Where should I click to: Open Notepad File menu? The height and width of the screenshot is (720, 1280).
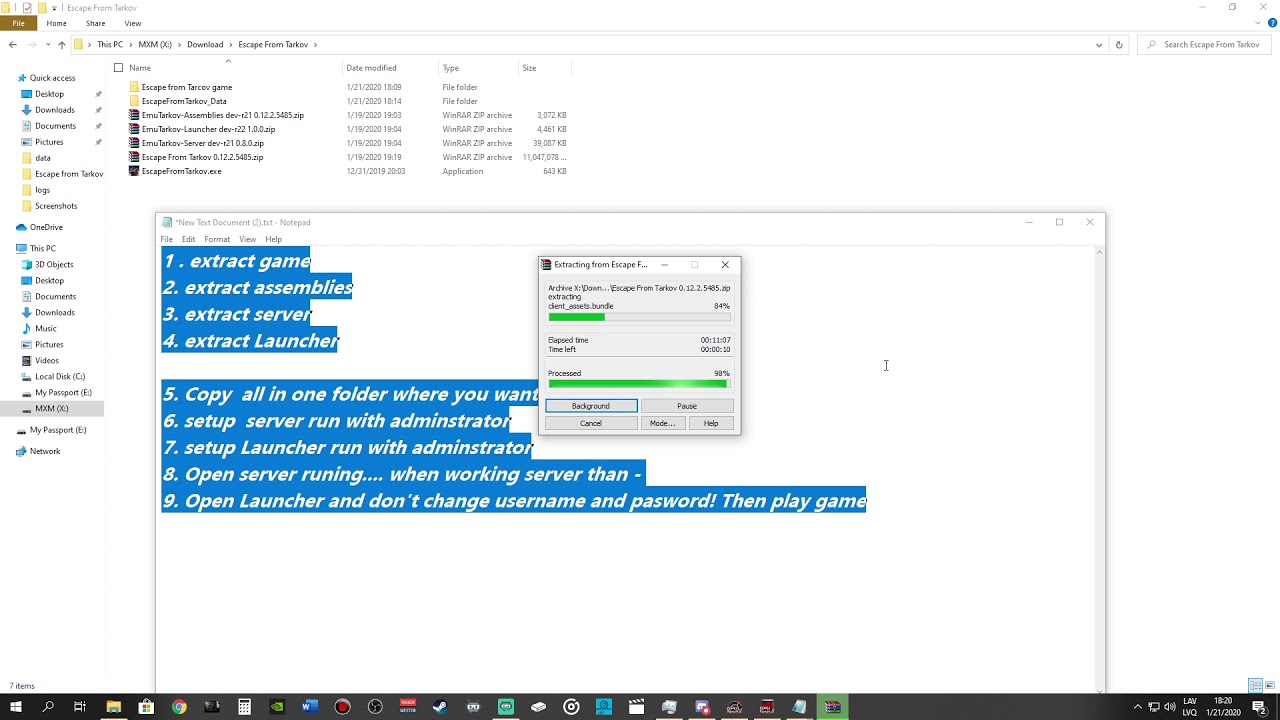coord(167,239)
